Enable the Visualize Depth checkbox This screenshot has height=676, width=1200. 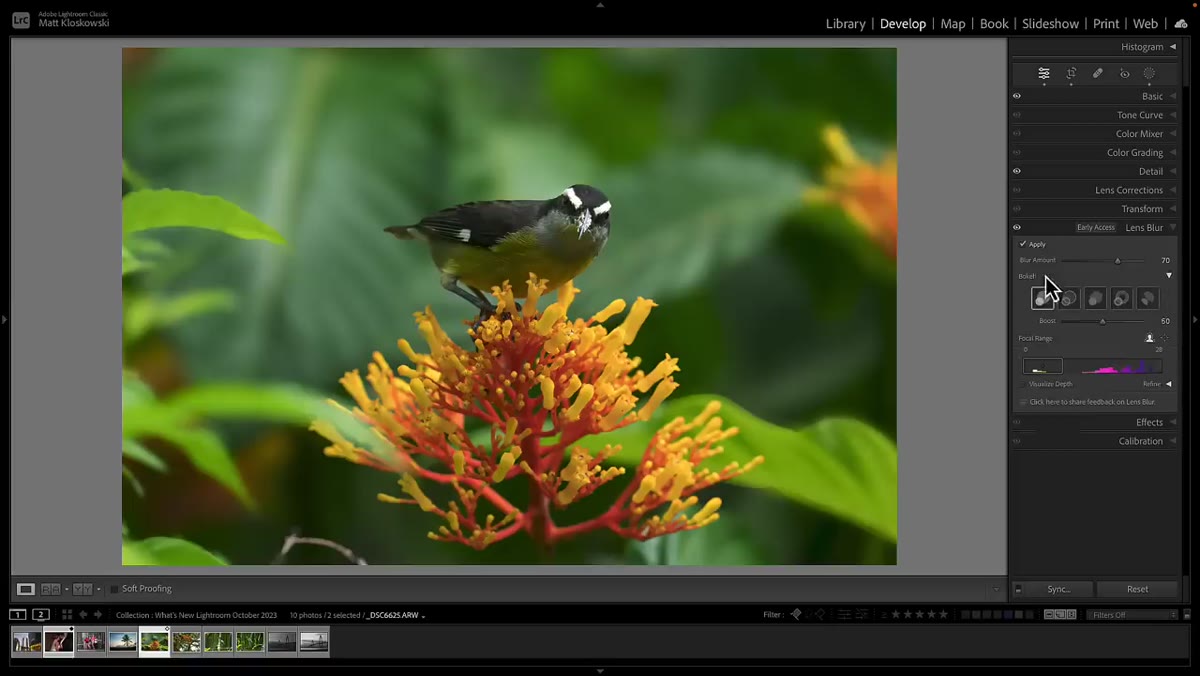(1023, 383)
